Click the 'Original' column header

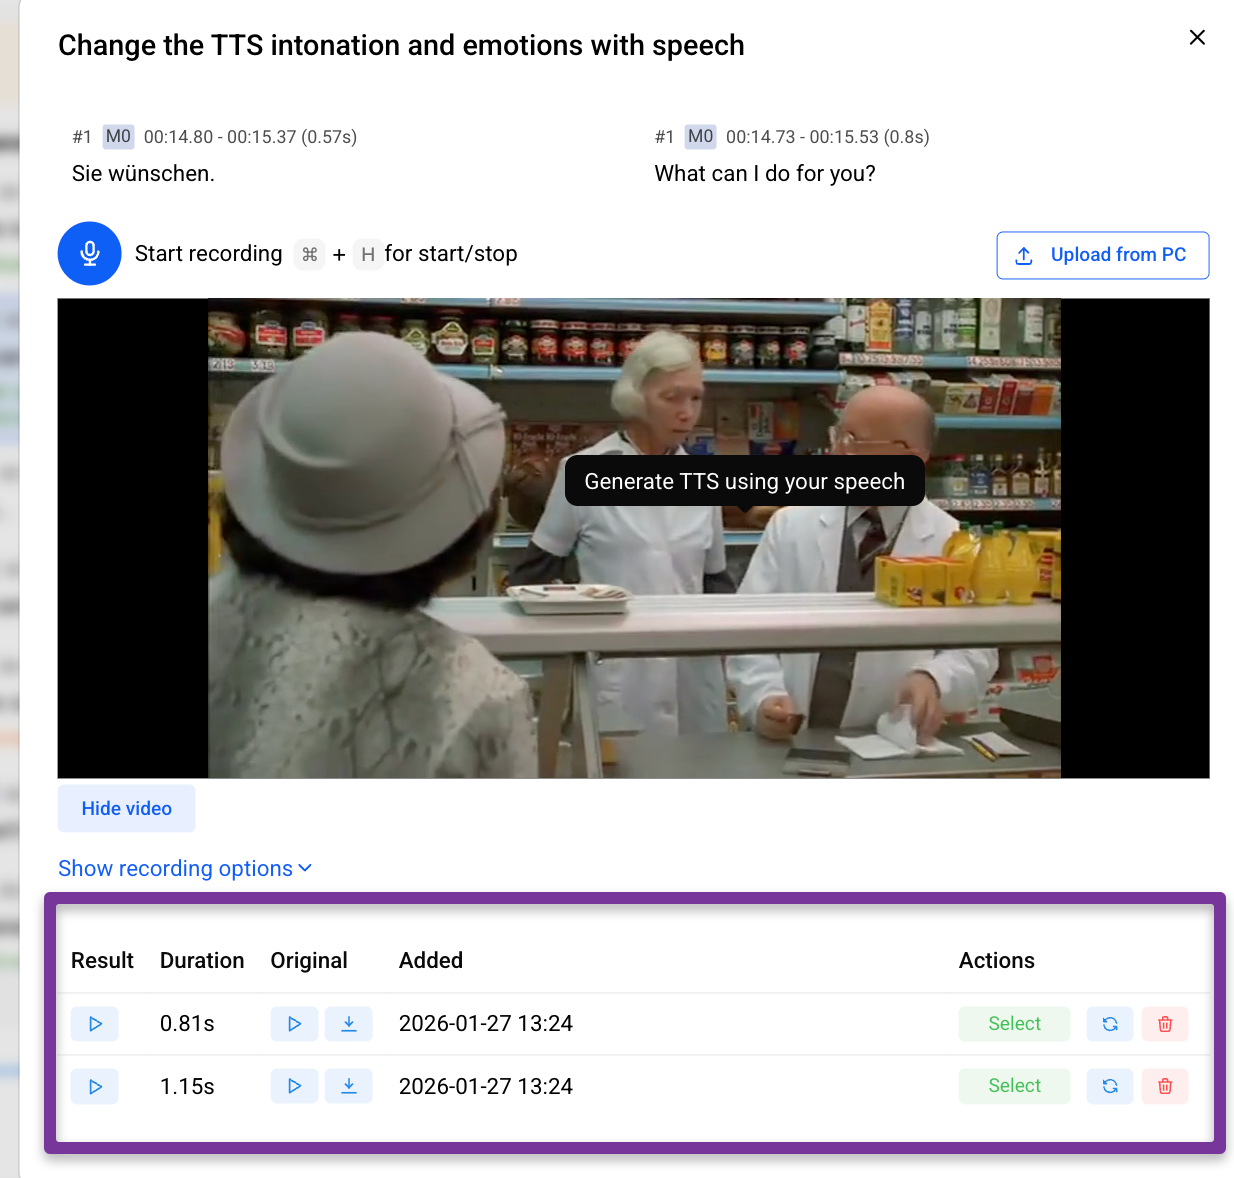(309, 961)
